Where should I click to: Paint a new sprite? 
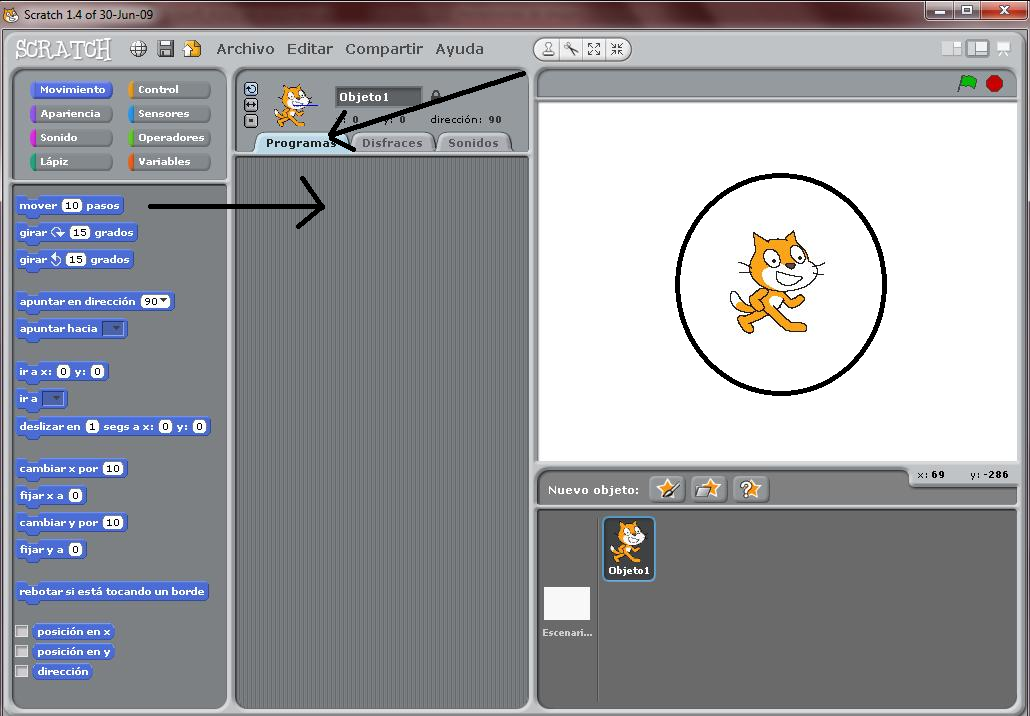click(667, 489)
